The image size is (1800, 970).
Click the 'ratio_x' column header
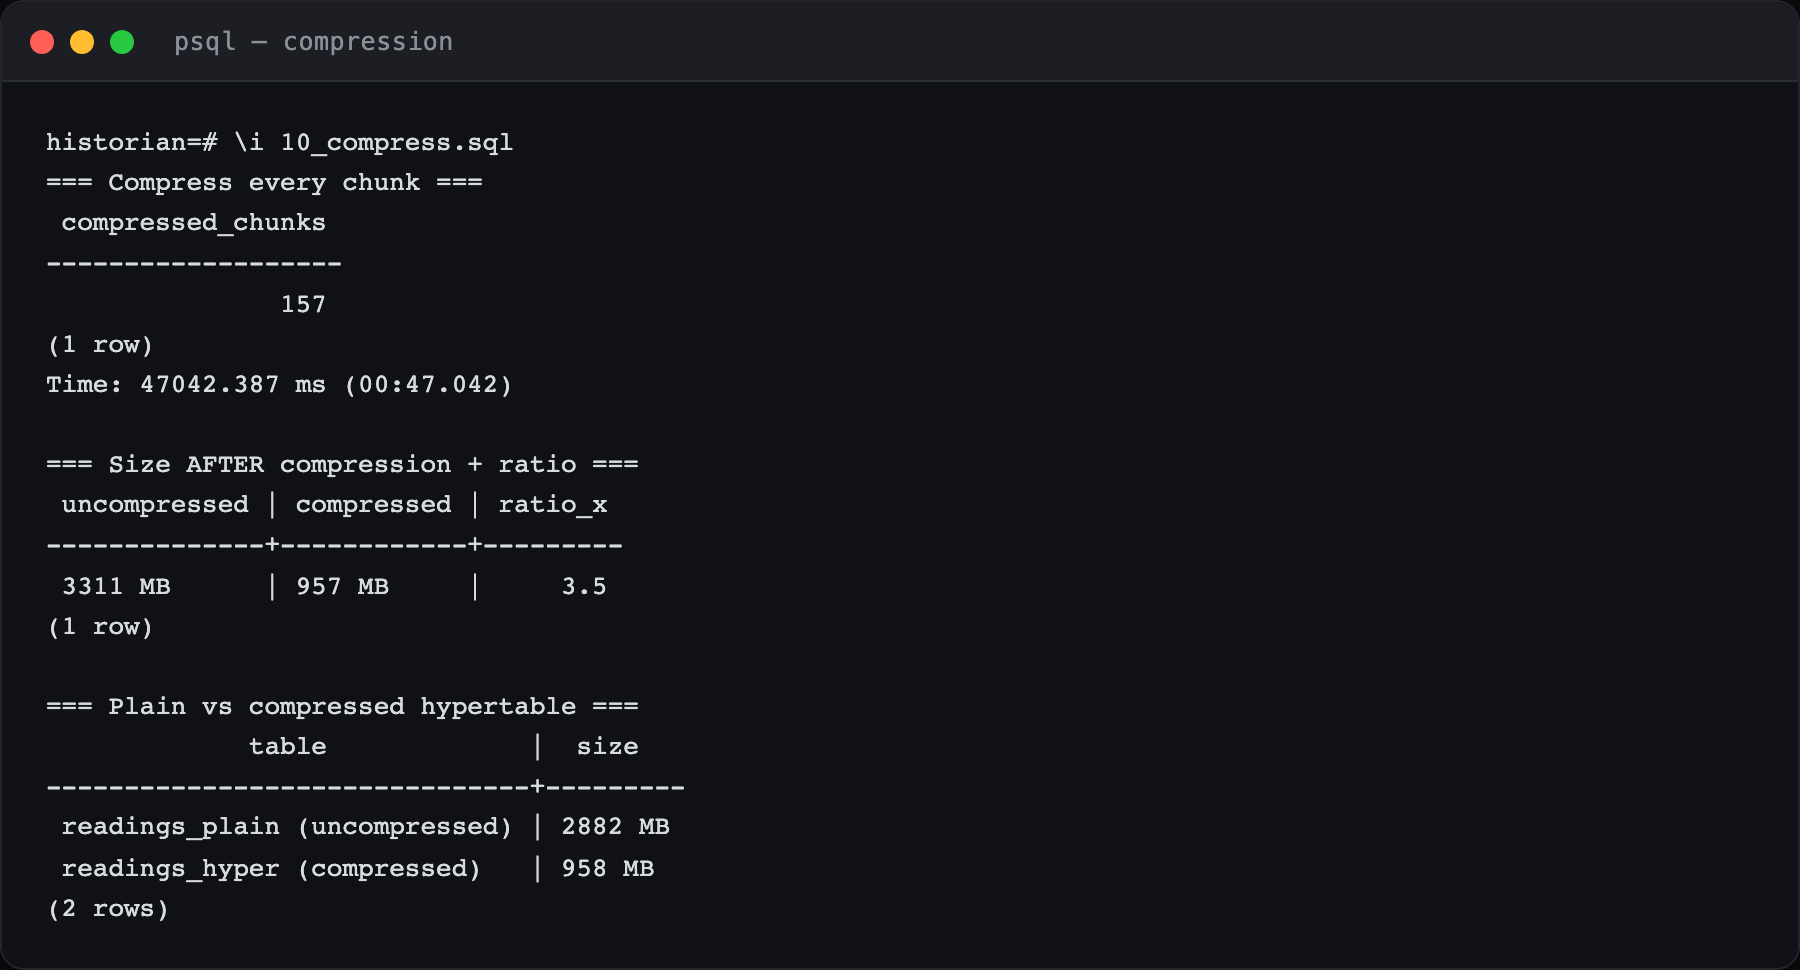(x=553, y=505)
